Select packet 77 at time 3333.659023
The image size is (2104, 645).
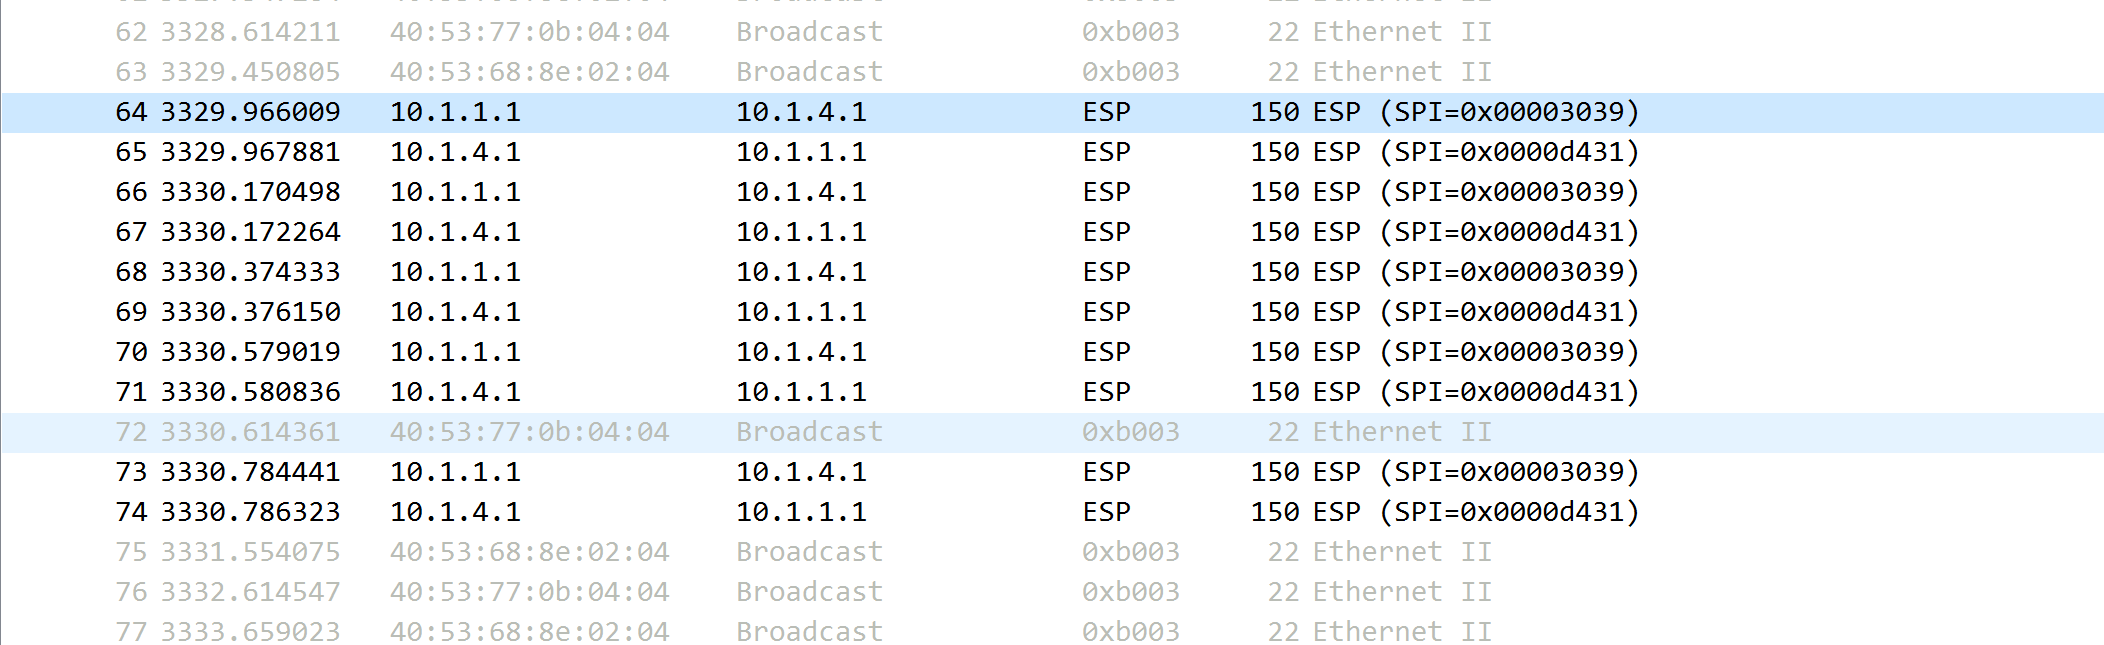pos(250,632)
